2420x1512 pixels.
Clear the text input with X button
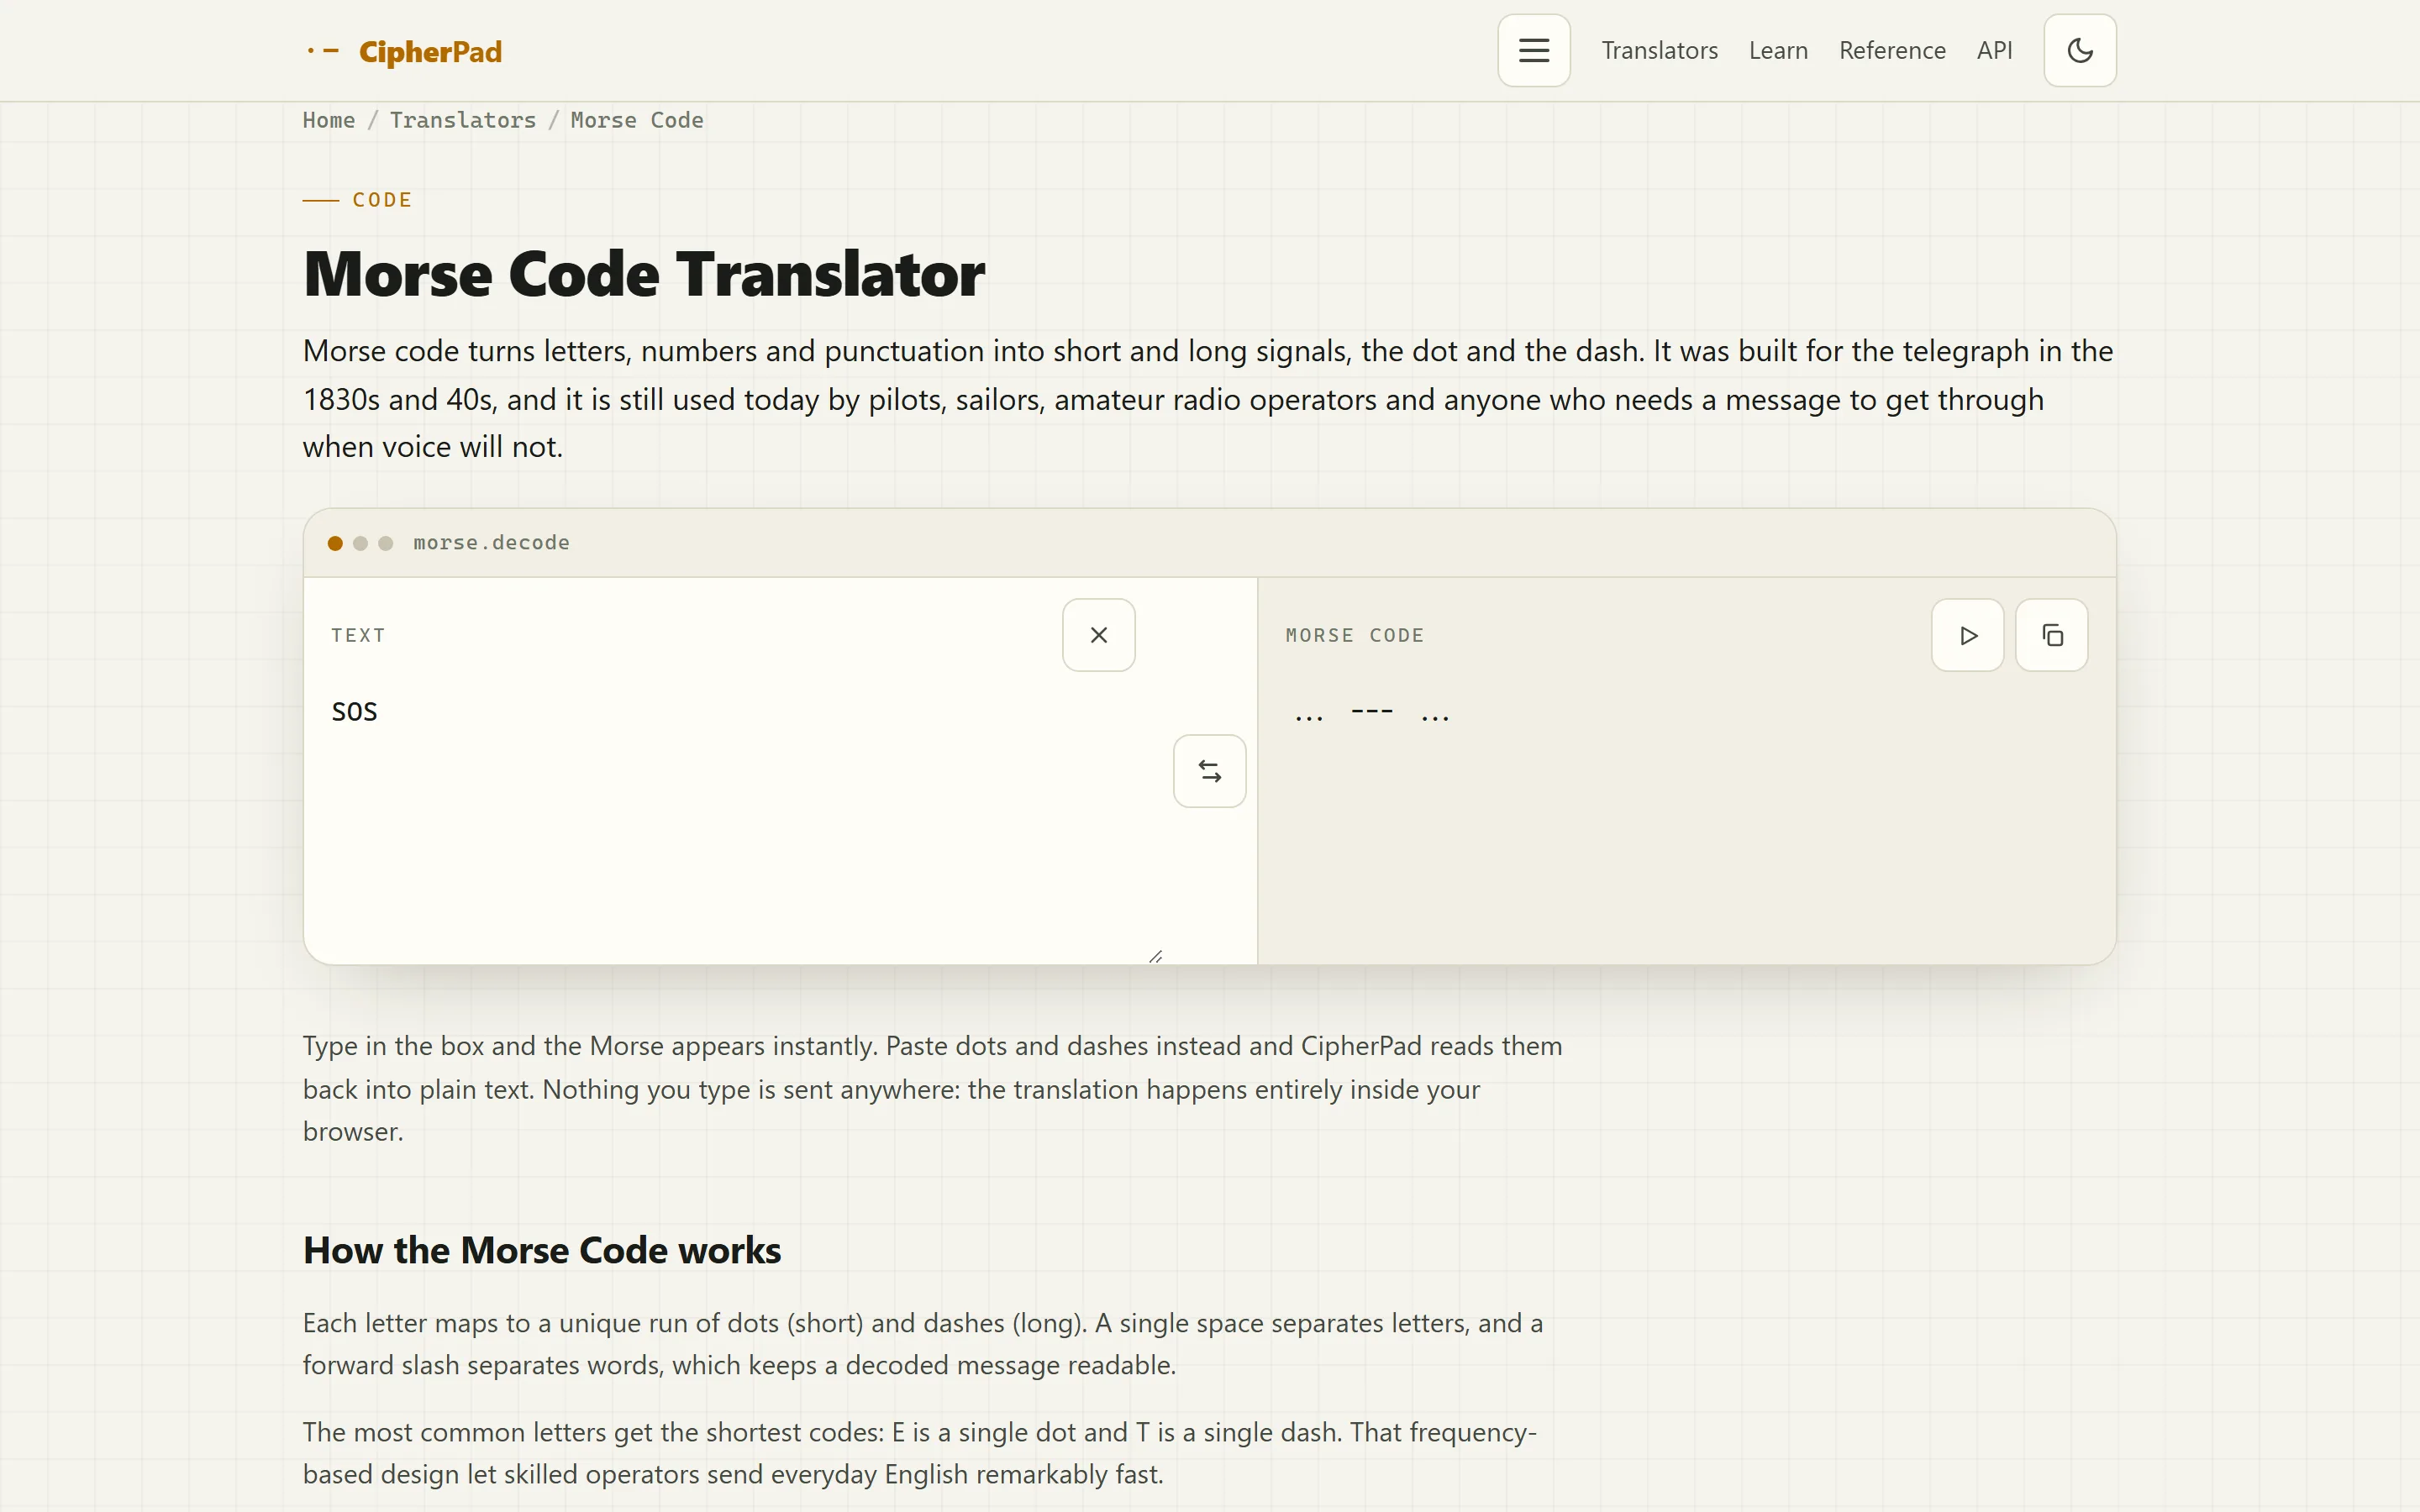pos(1098,635)
